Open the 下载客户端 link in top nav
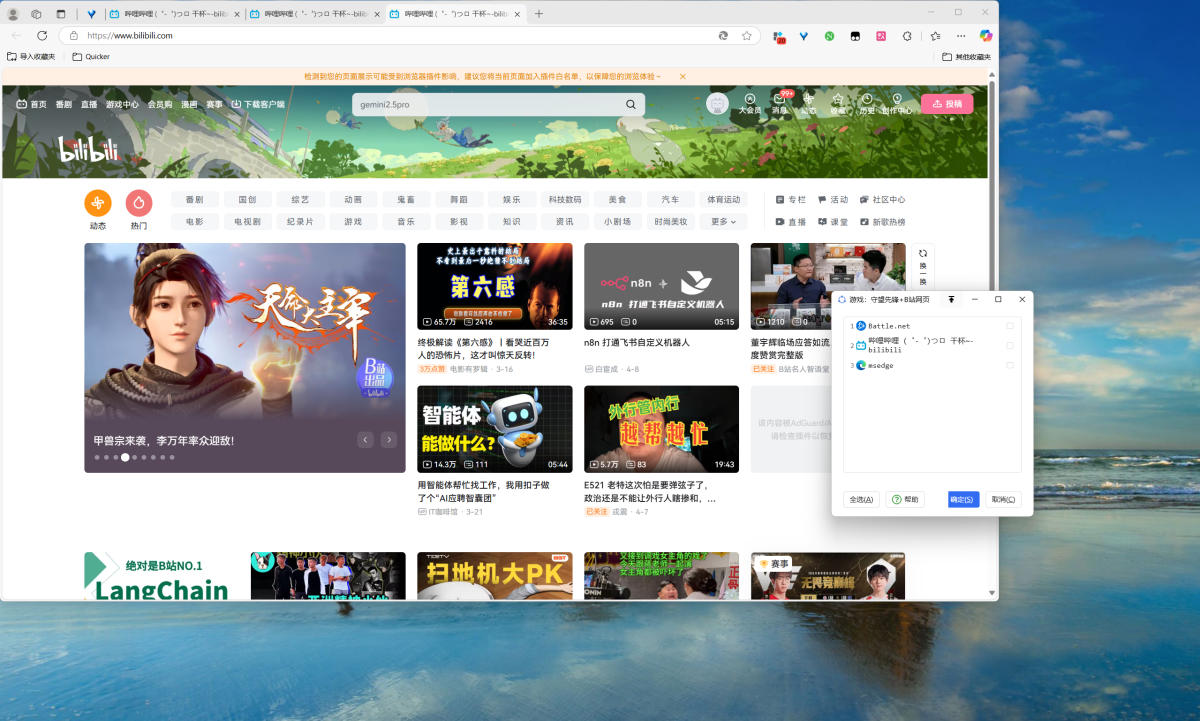This screenshot has height=721, width=1200. pyautogui.click(x=258, y=104)
